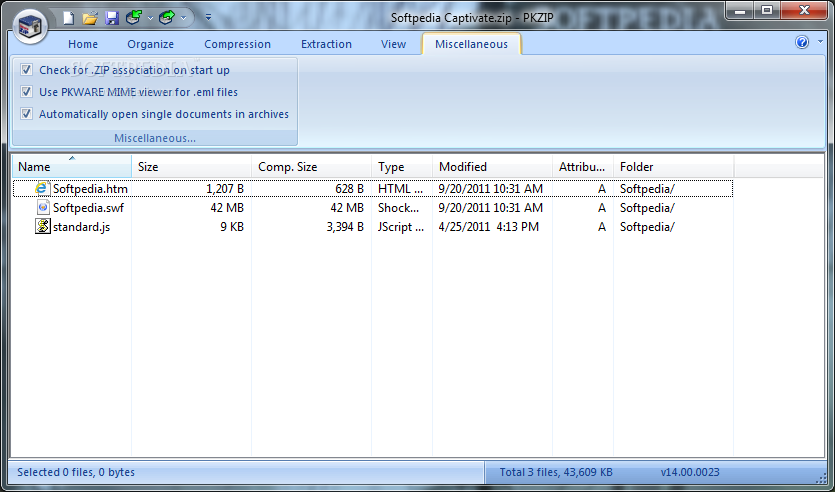Minimize the PKZIP window
Screen dimensions: 835x492
740,10
